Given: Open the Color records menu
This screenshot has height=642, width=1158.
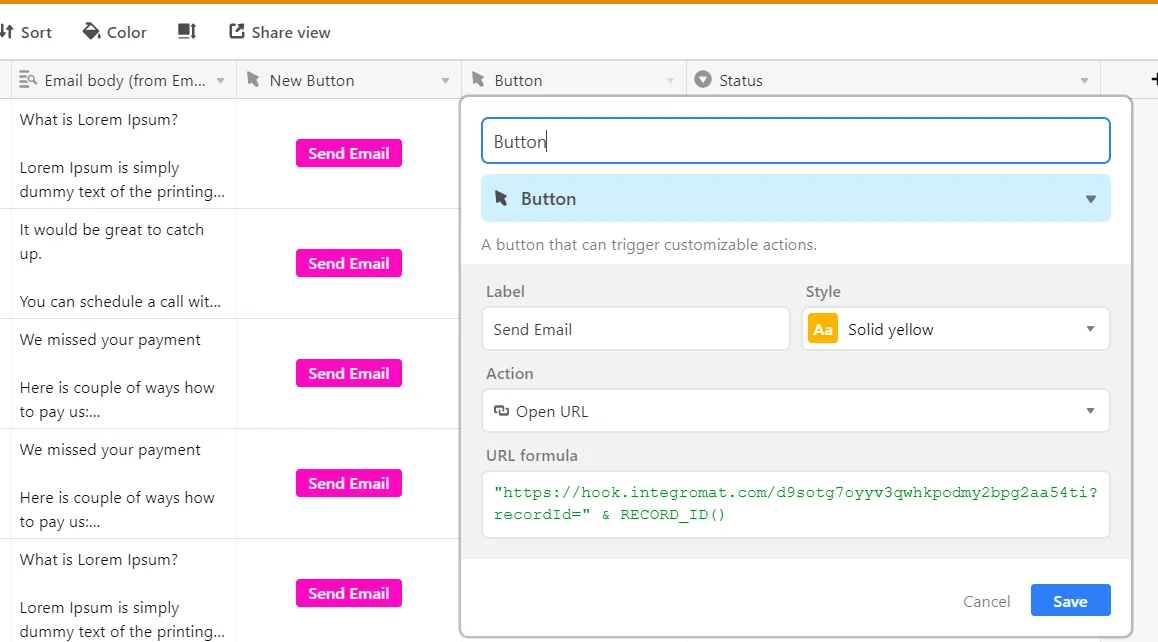Looking at the screenshot, I should point(114,32).
